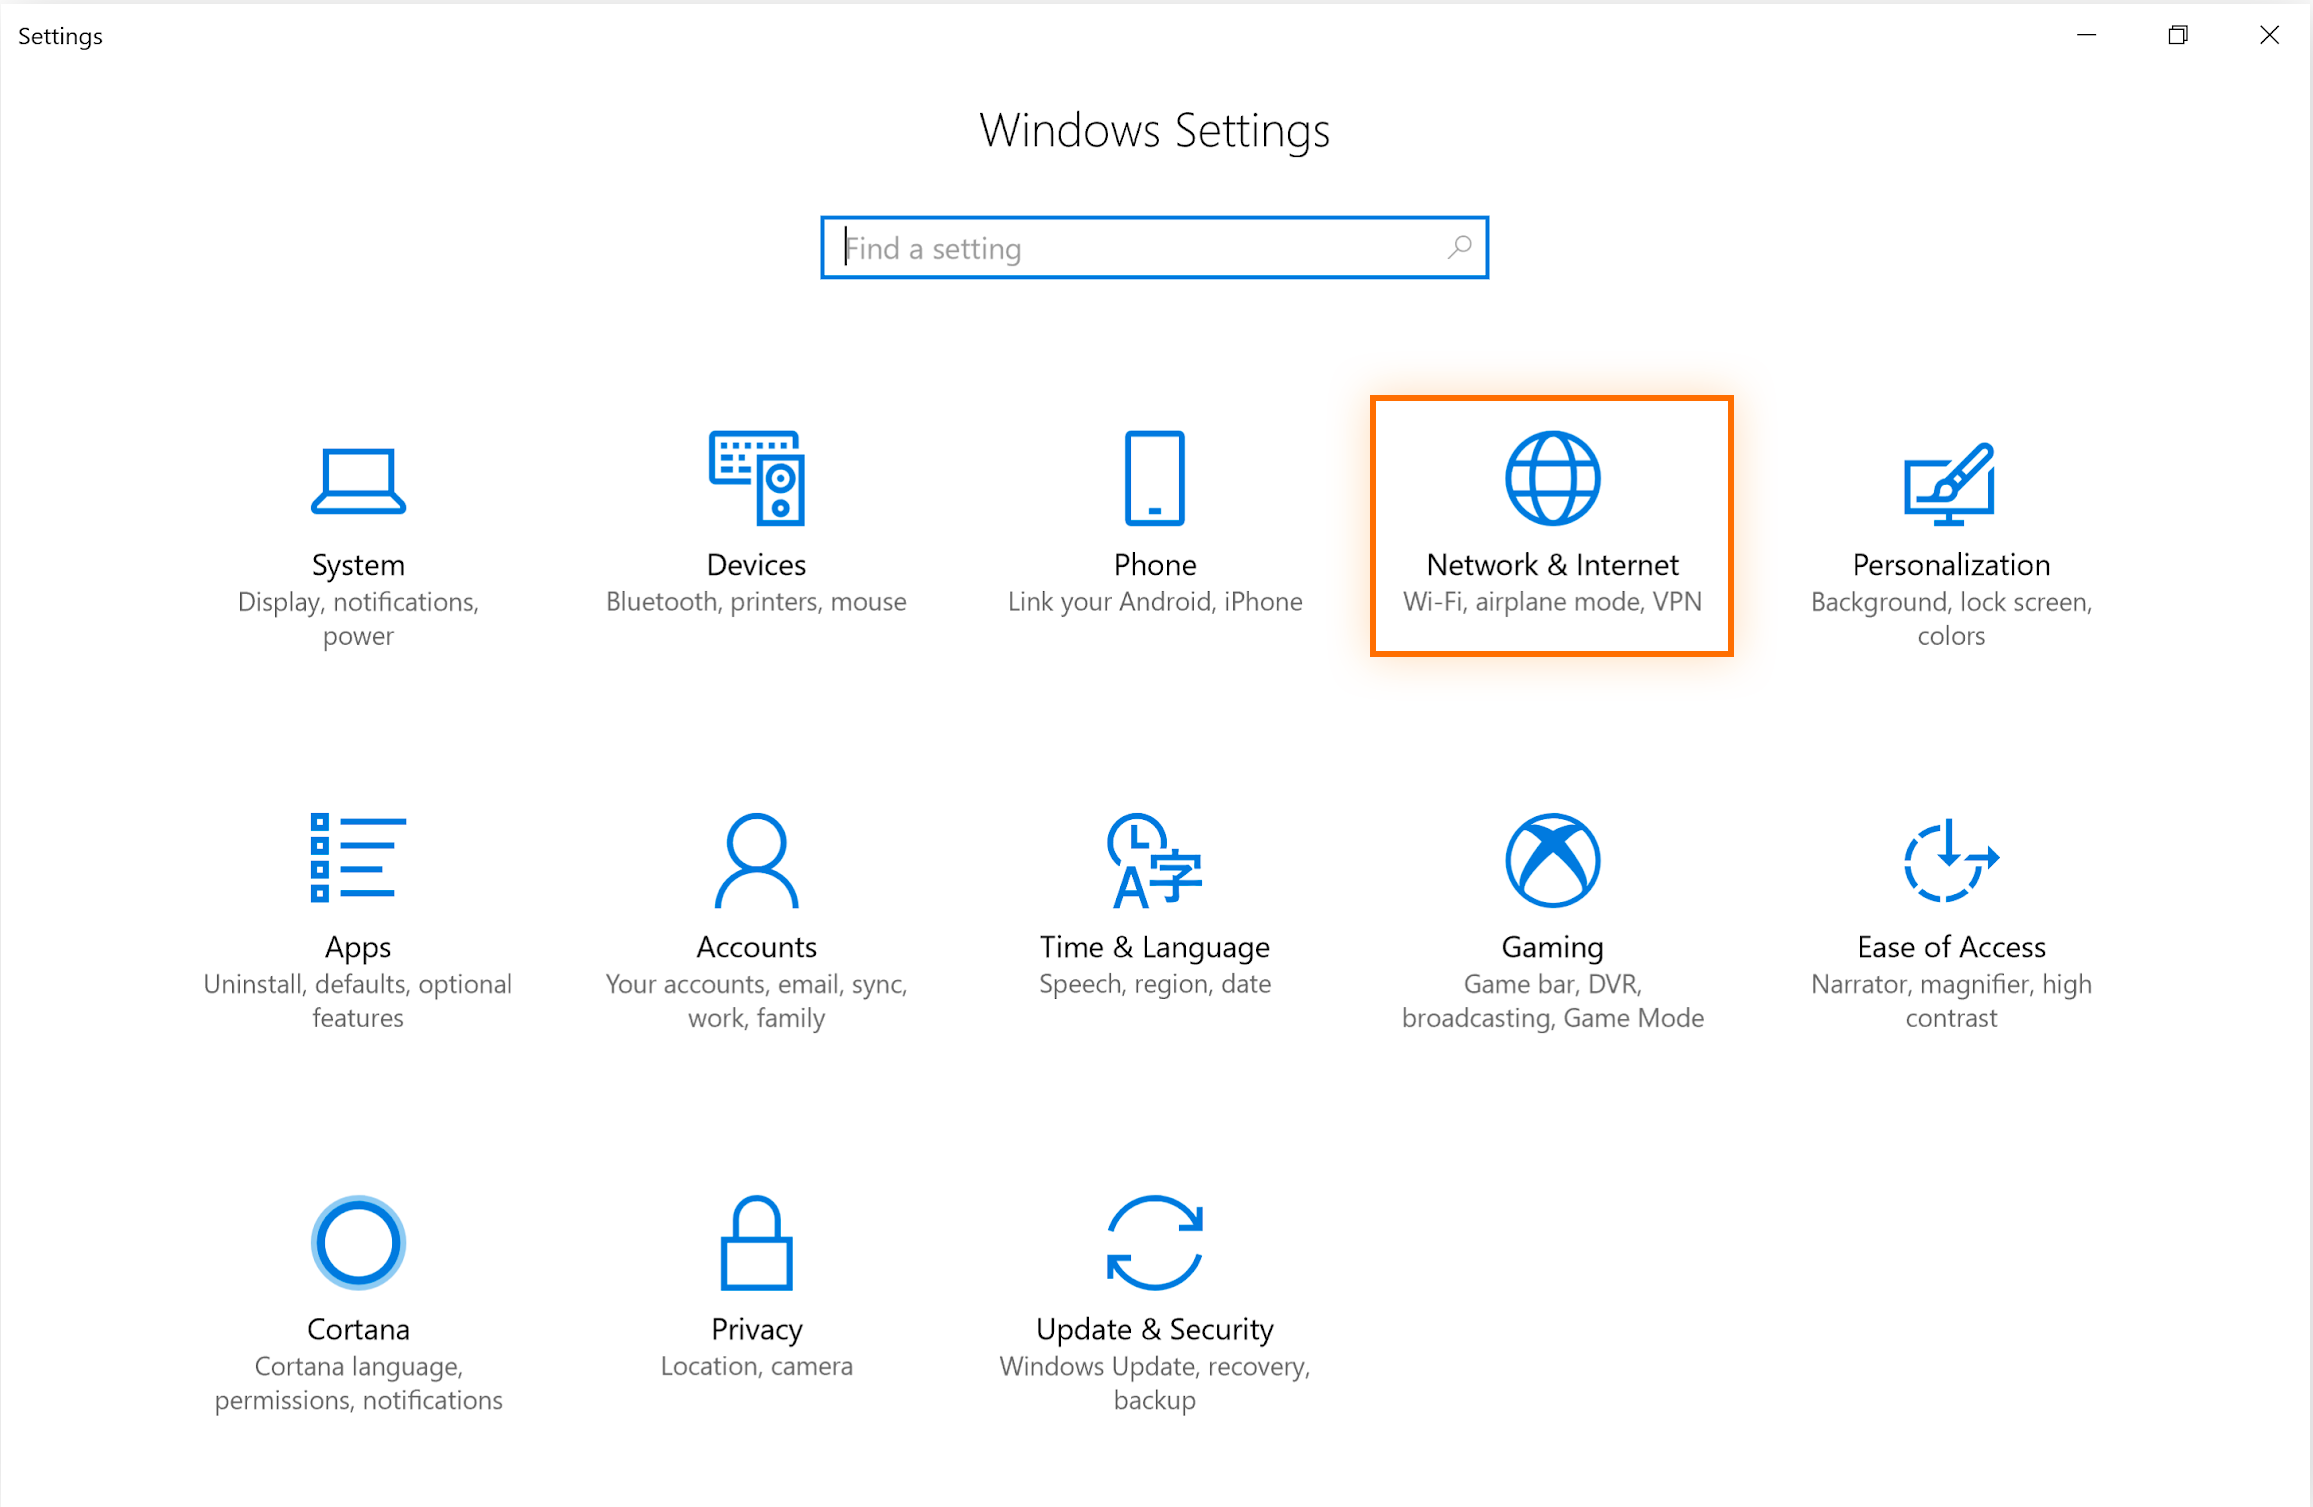Open the Devices keyboard and speaker icon
The height and width of the screenshot is (1507, 2313).
pyautogui.click(x=757, y=478)
